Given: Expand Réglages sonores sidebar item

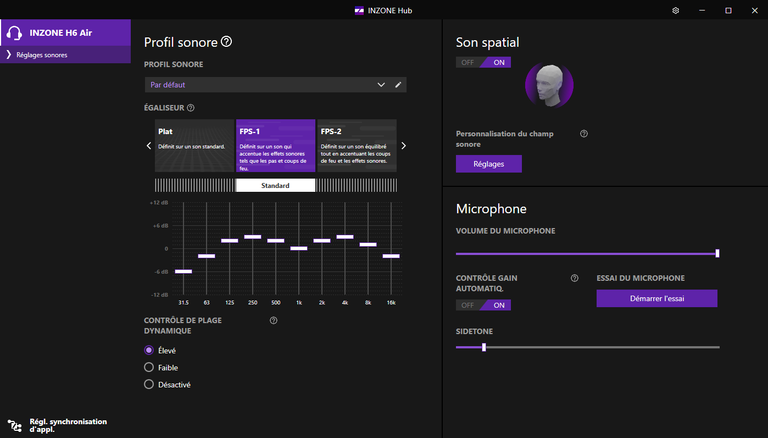Looking at the screenshot, I should point(66,55).
